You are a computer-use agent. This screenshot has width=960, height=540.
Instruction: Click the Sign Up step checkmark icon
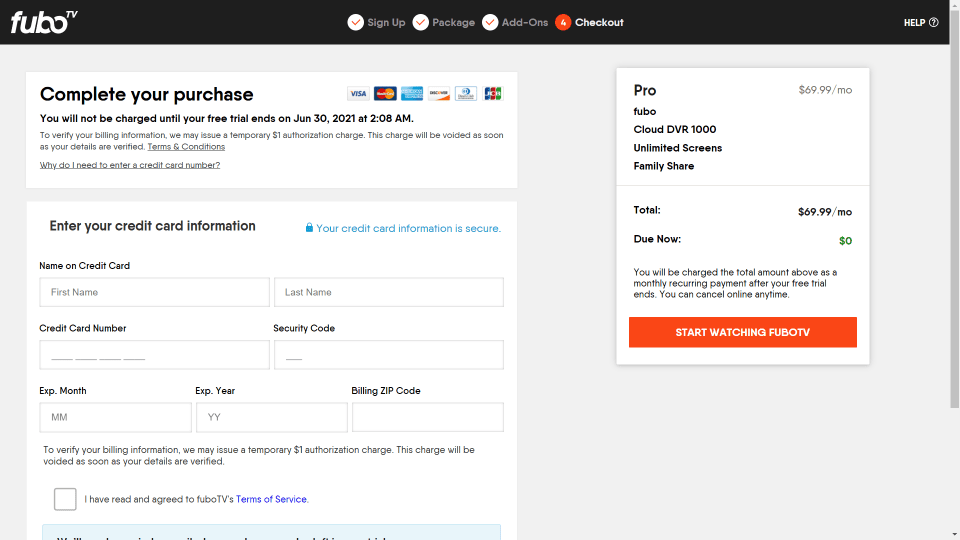[x=356, y=22]
